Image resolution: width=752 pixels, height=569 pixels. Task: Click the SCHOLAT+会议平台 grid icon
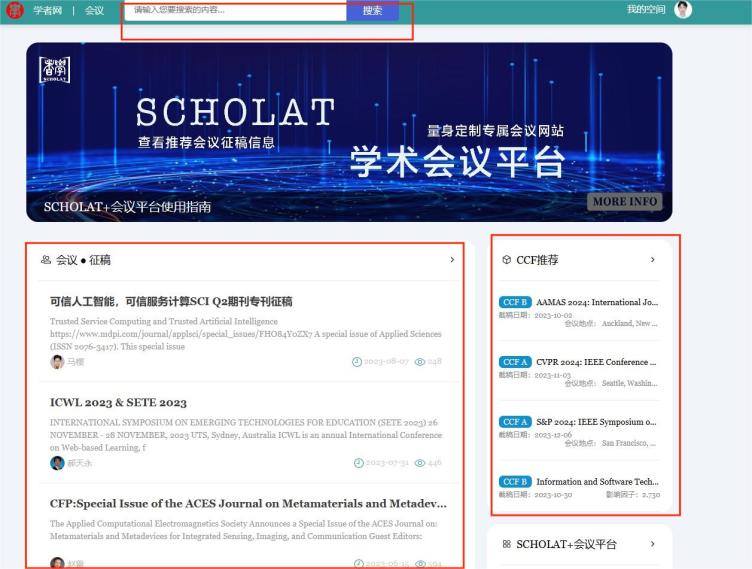[507, 544]
